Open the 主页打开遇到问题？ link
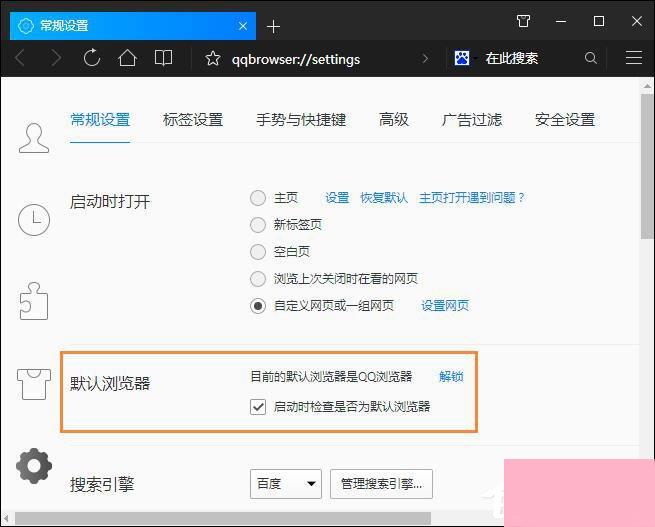The image size is (655, 527). pyautogui.click(x=472, y=198)
